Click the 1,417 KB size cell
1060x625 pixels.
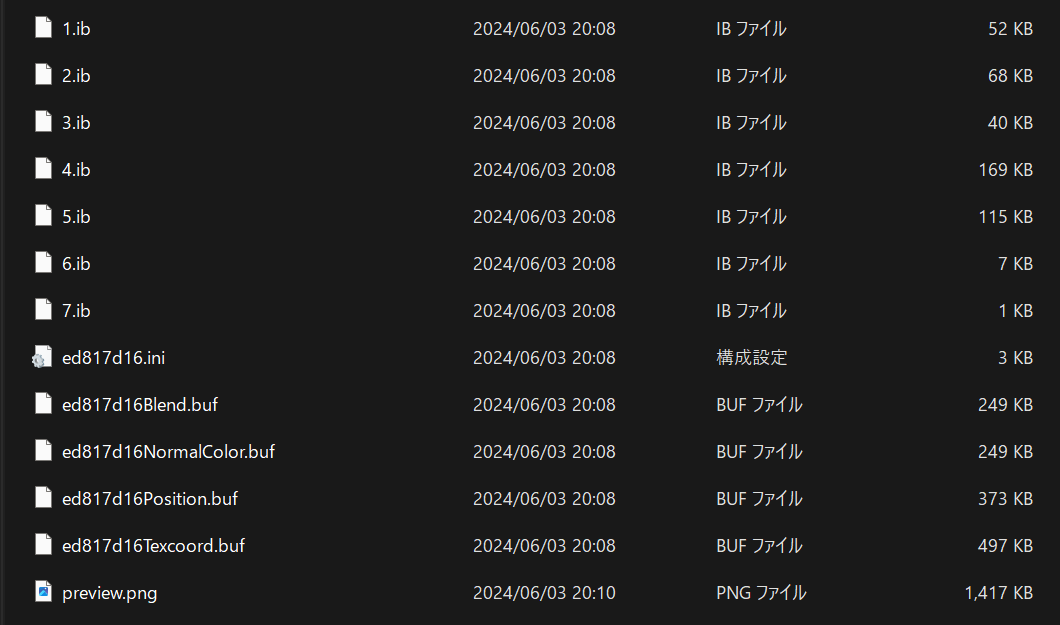tap(998, 593)
